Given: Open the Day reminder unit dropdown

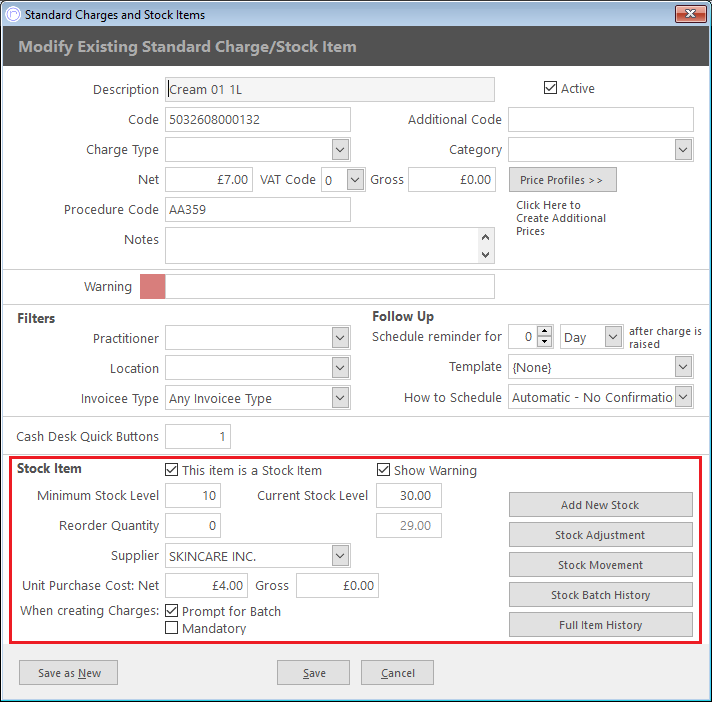Looking at the screenshot, I should point(613,336).
